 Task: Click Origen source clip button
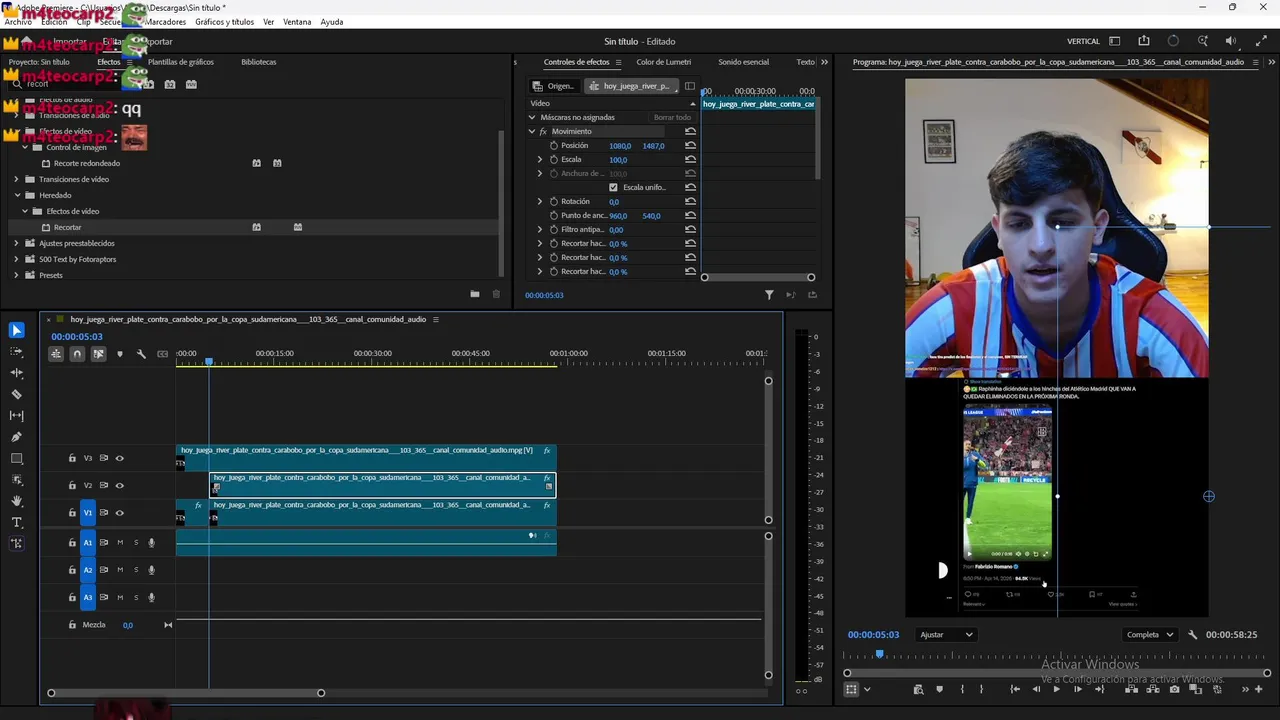click(554, 86)
